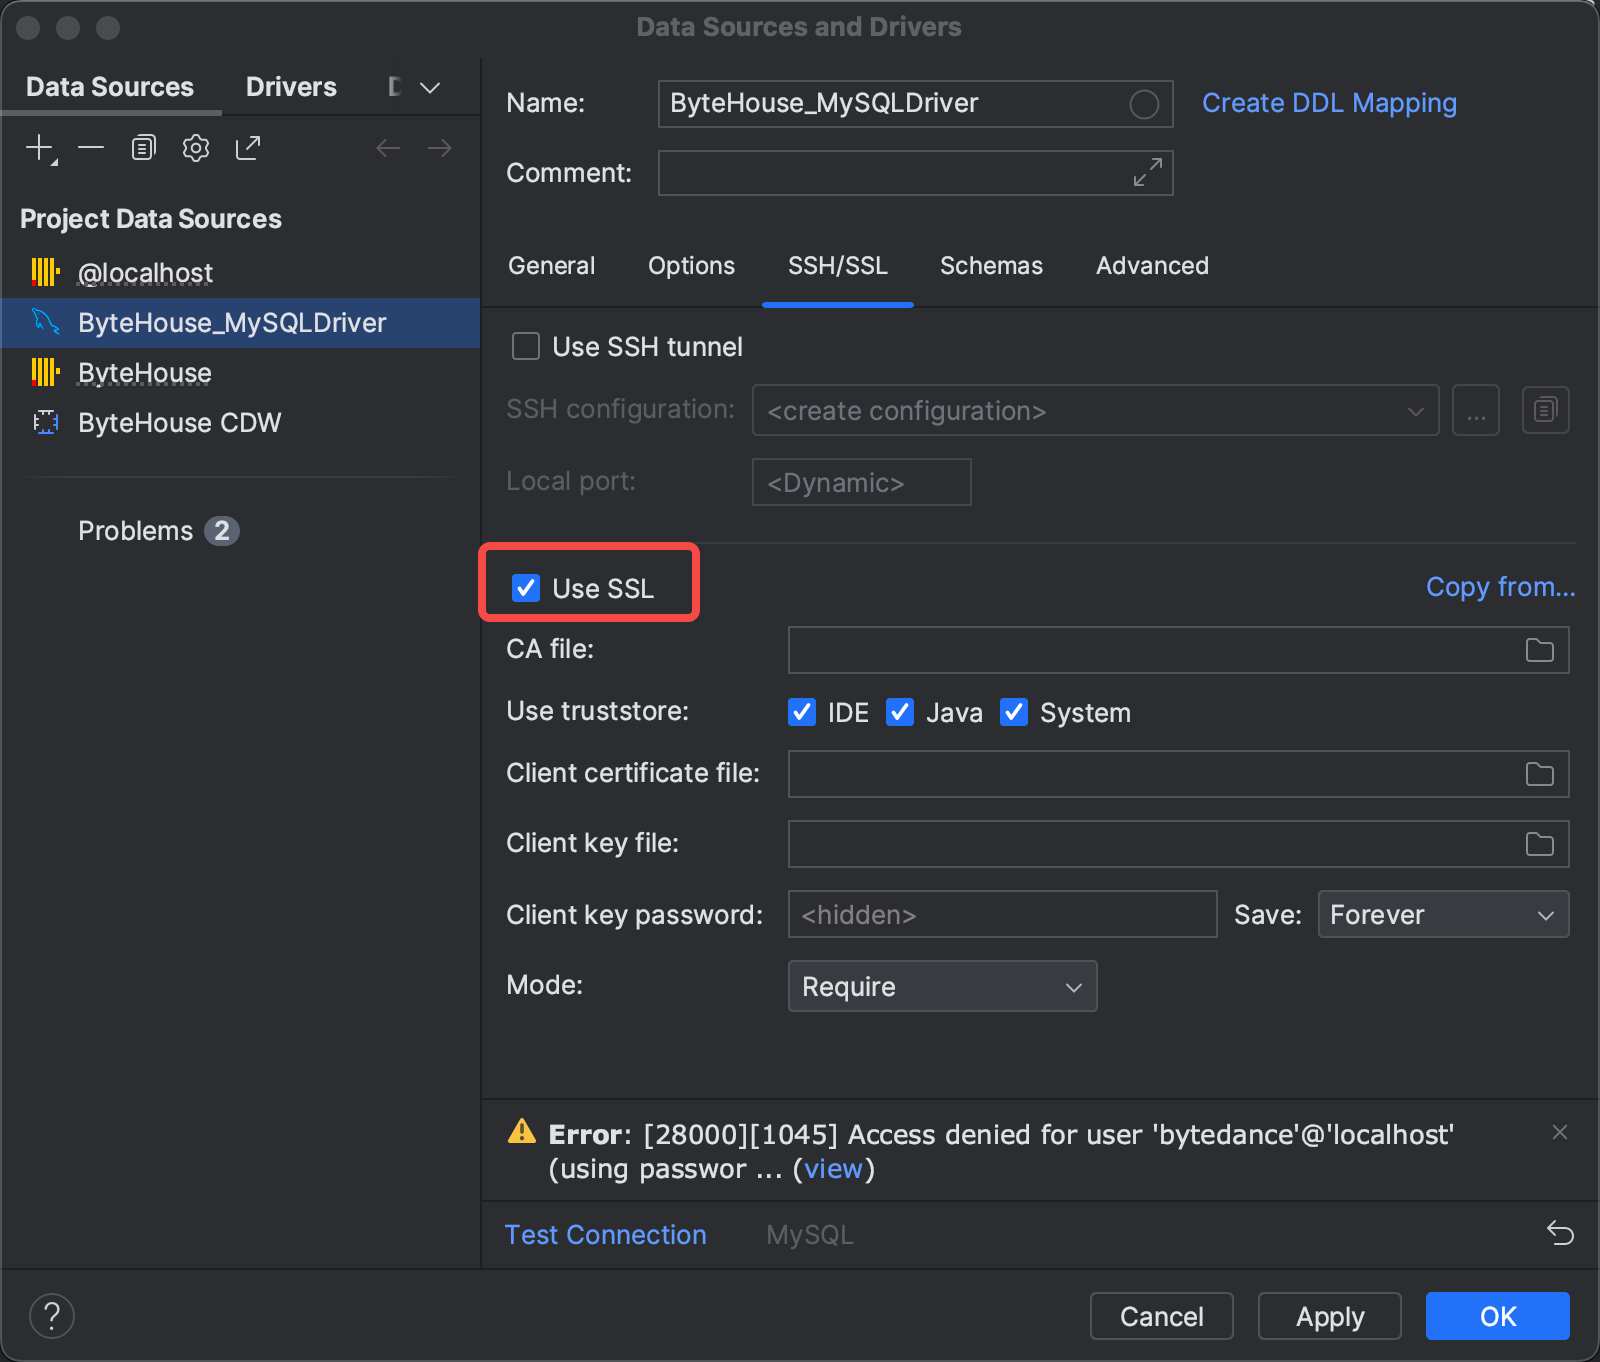Open the Mode Require dropdown
The height and width of the screenshot is (1362, 1600).
[x=942, y=986]
